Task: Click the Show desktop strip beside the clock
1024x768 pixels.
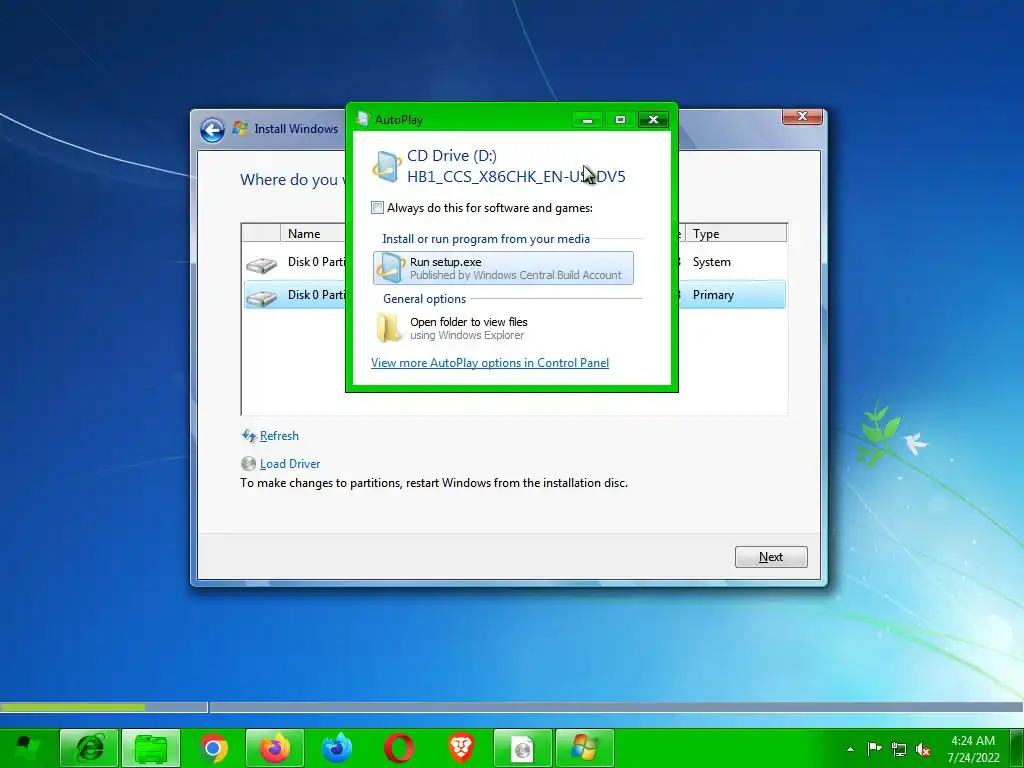Action: point(1017,748)
